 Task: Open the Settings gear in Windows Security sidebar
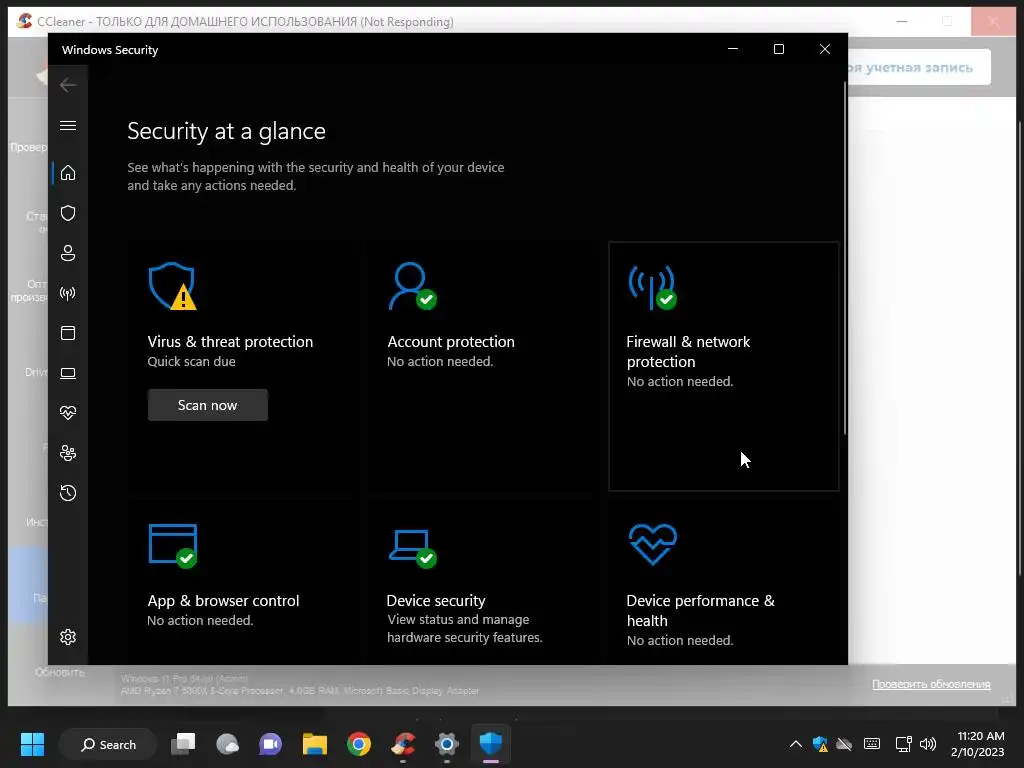68,637
